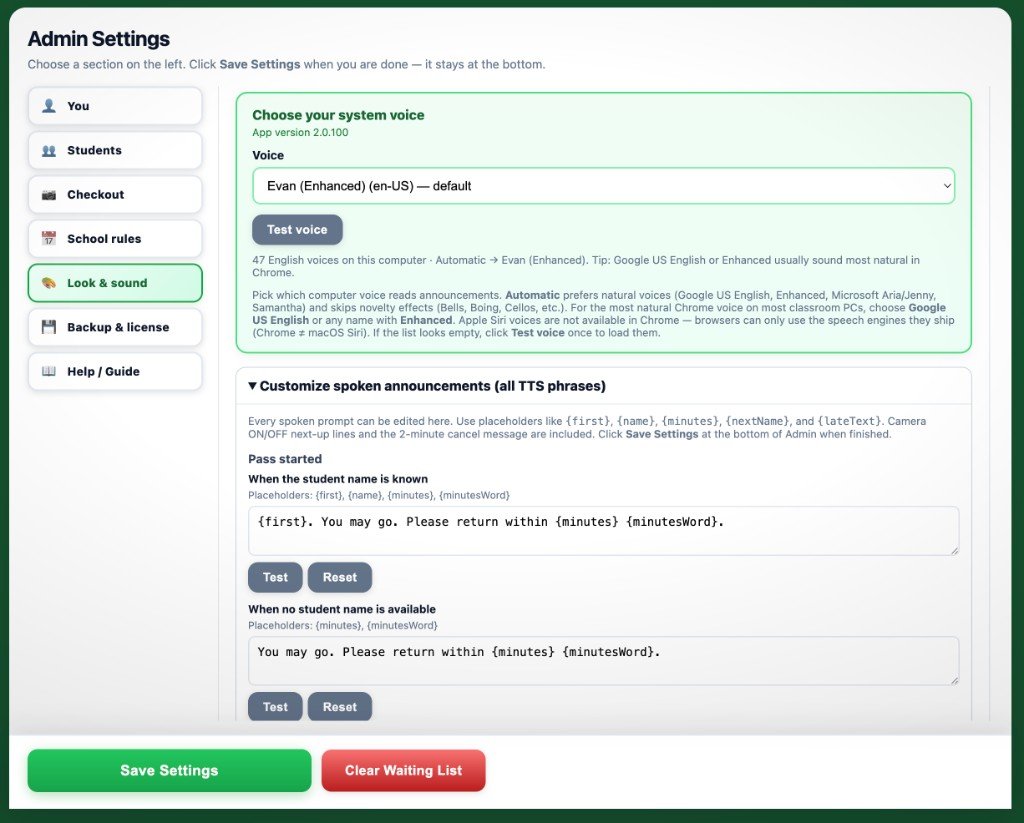Reset the known student name phrase
This screenshot has height=823, width=1024.
340,577
